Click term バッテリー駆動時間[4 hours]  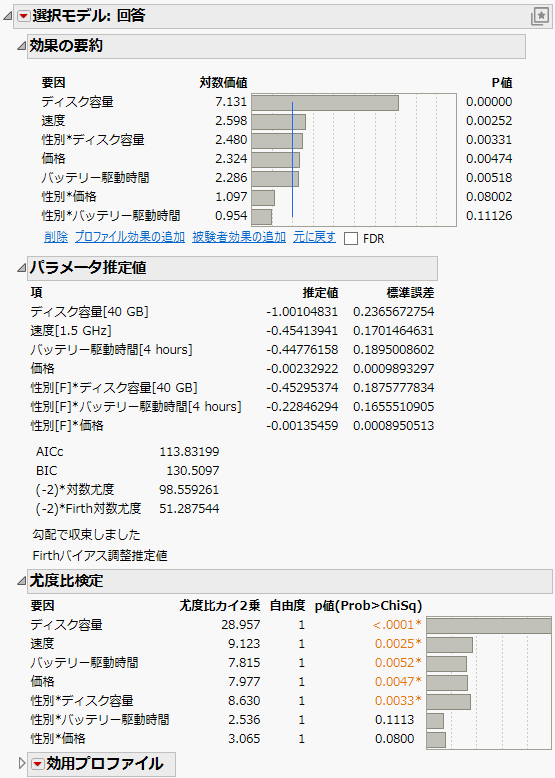(111, 350)
